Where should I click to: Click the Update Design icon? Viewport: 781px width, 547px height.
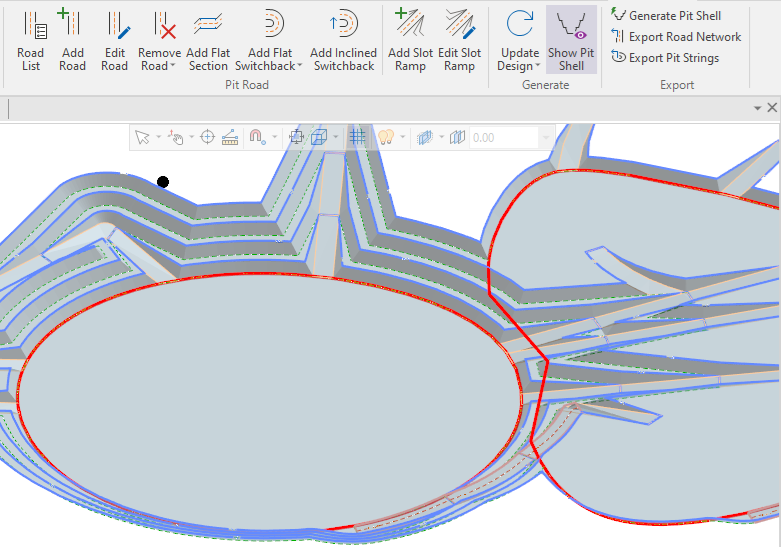tap(520, 24)
